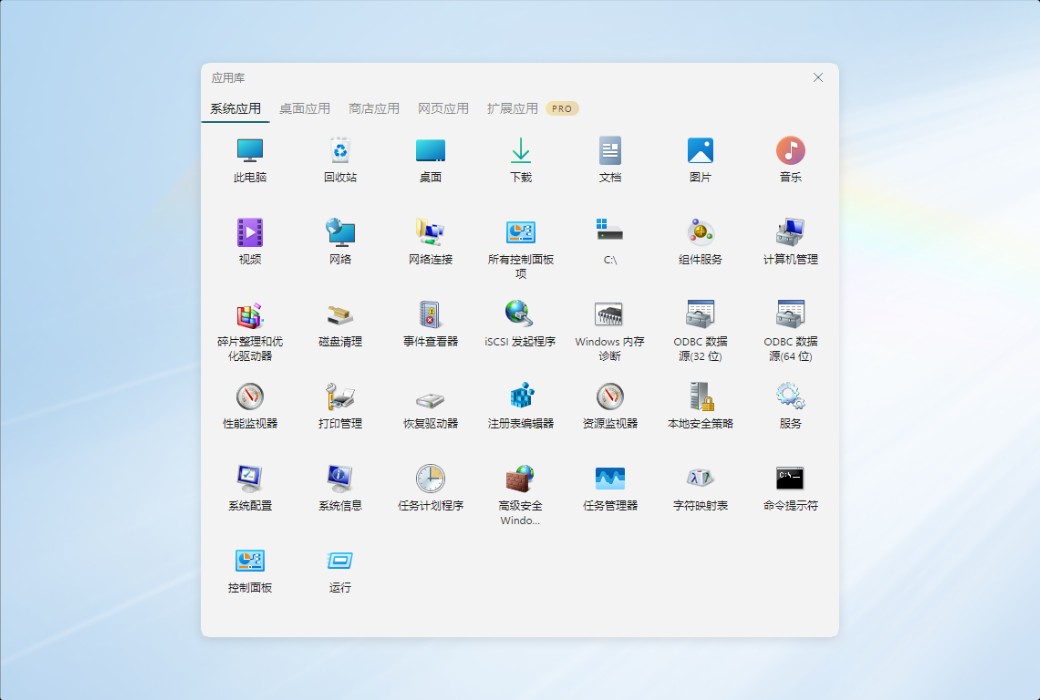Select the 桌面 icon
This screenshot has width=1040, height=700.
[430, 151]
